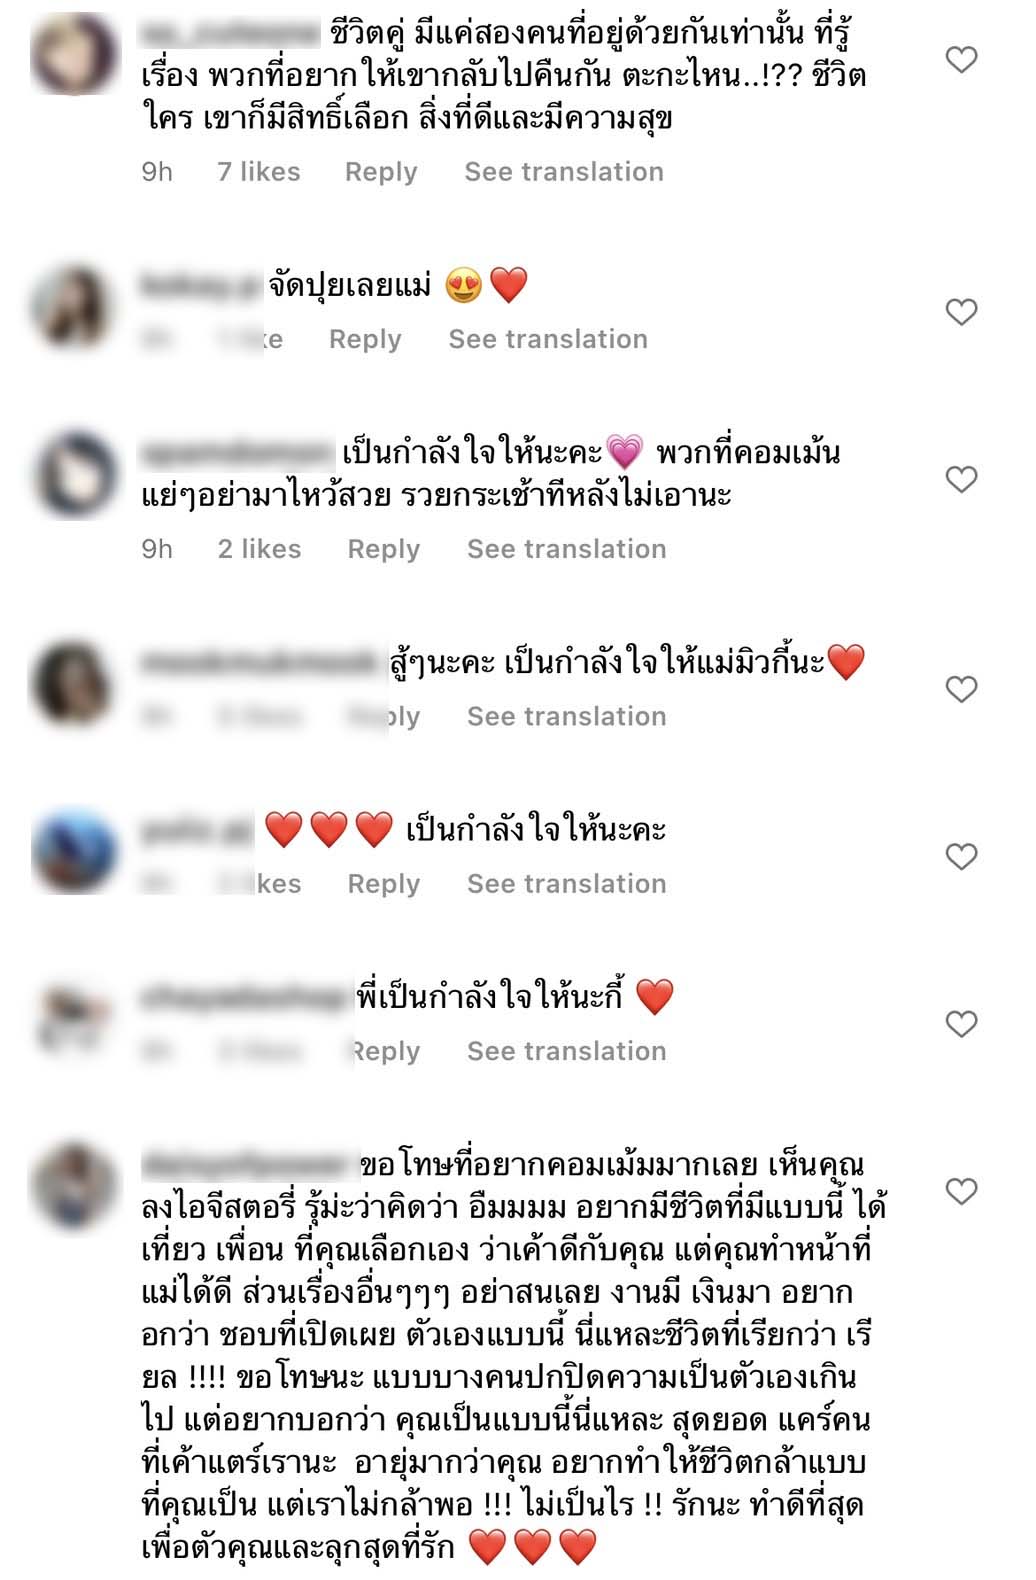This screenshot has height=1580, width=1036.
Task: See translation of comment with 2 likes
Action: (x=567, y=549)
